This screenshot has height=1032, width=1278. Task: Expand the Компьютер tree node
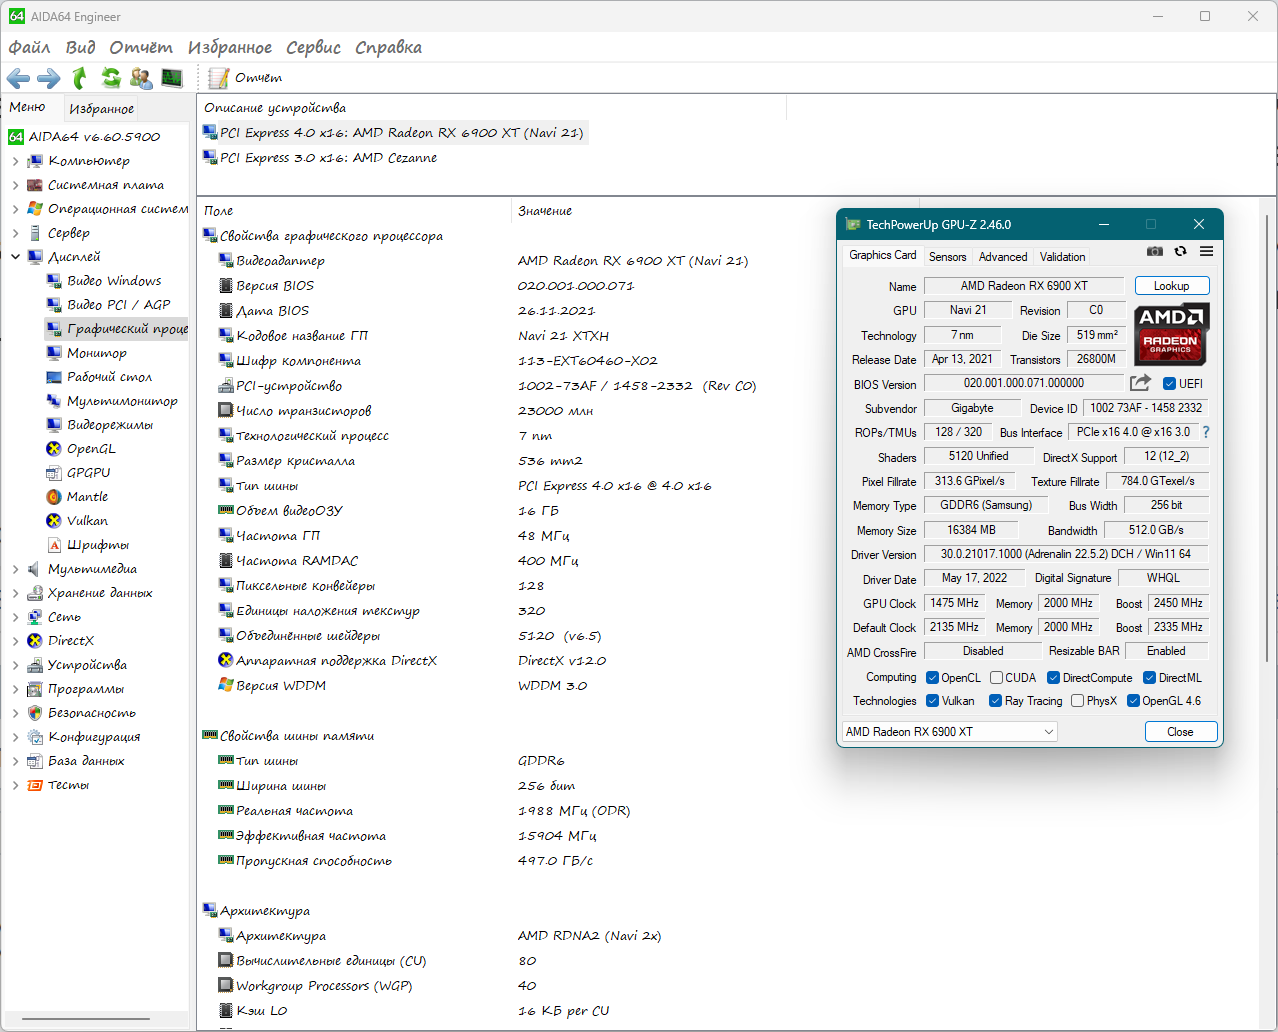pyautogui.click(x=15, y=161)
